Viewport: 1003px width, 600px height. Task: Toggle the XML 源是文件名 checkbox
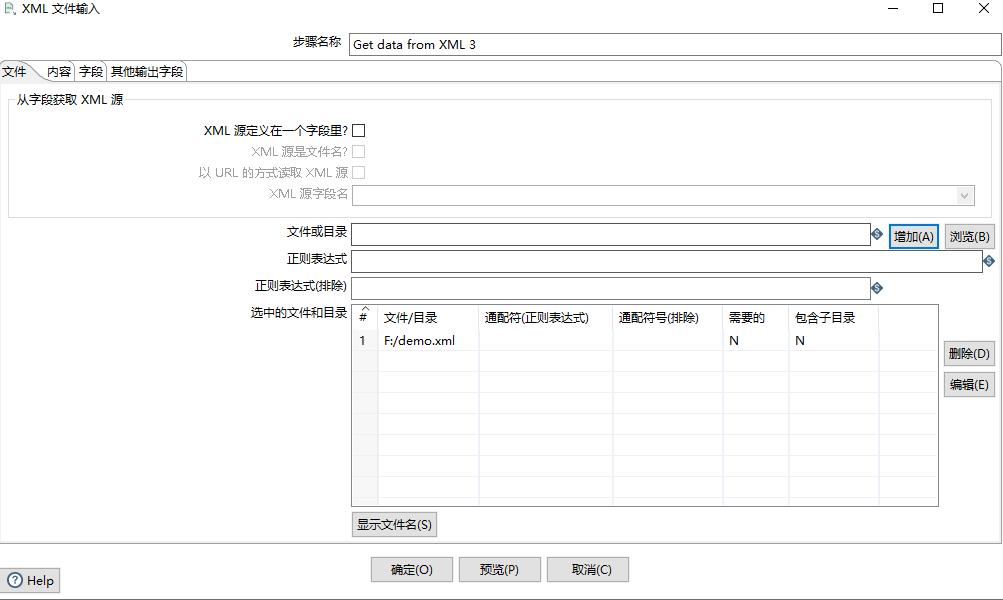(358, 150)
